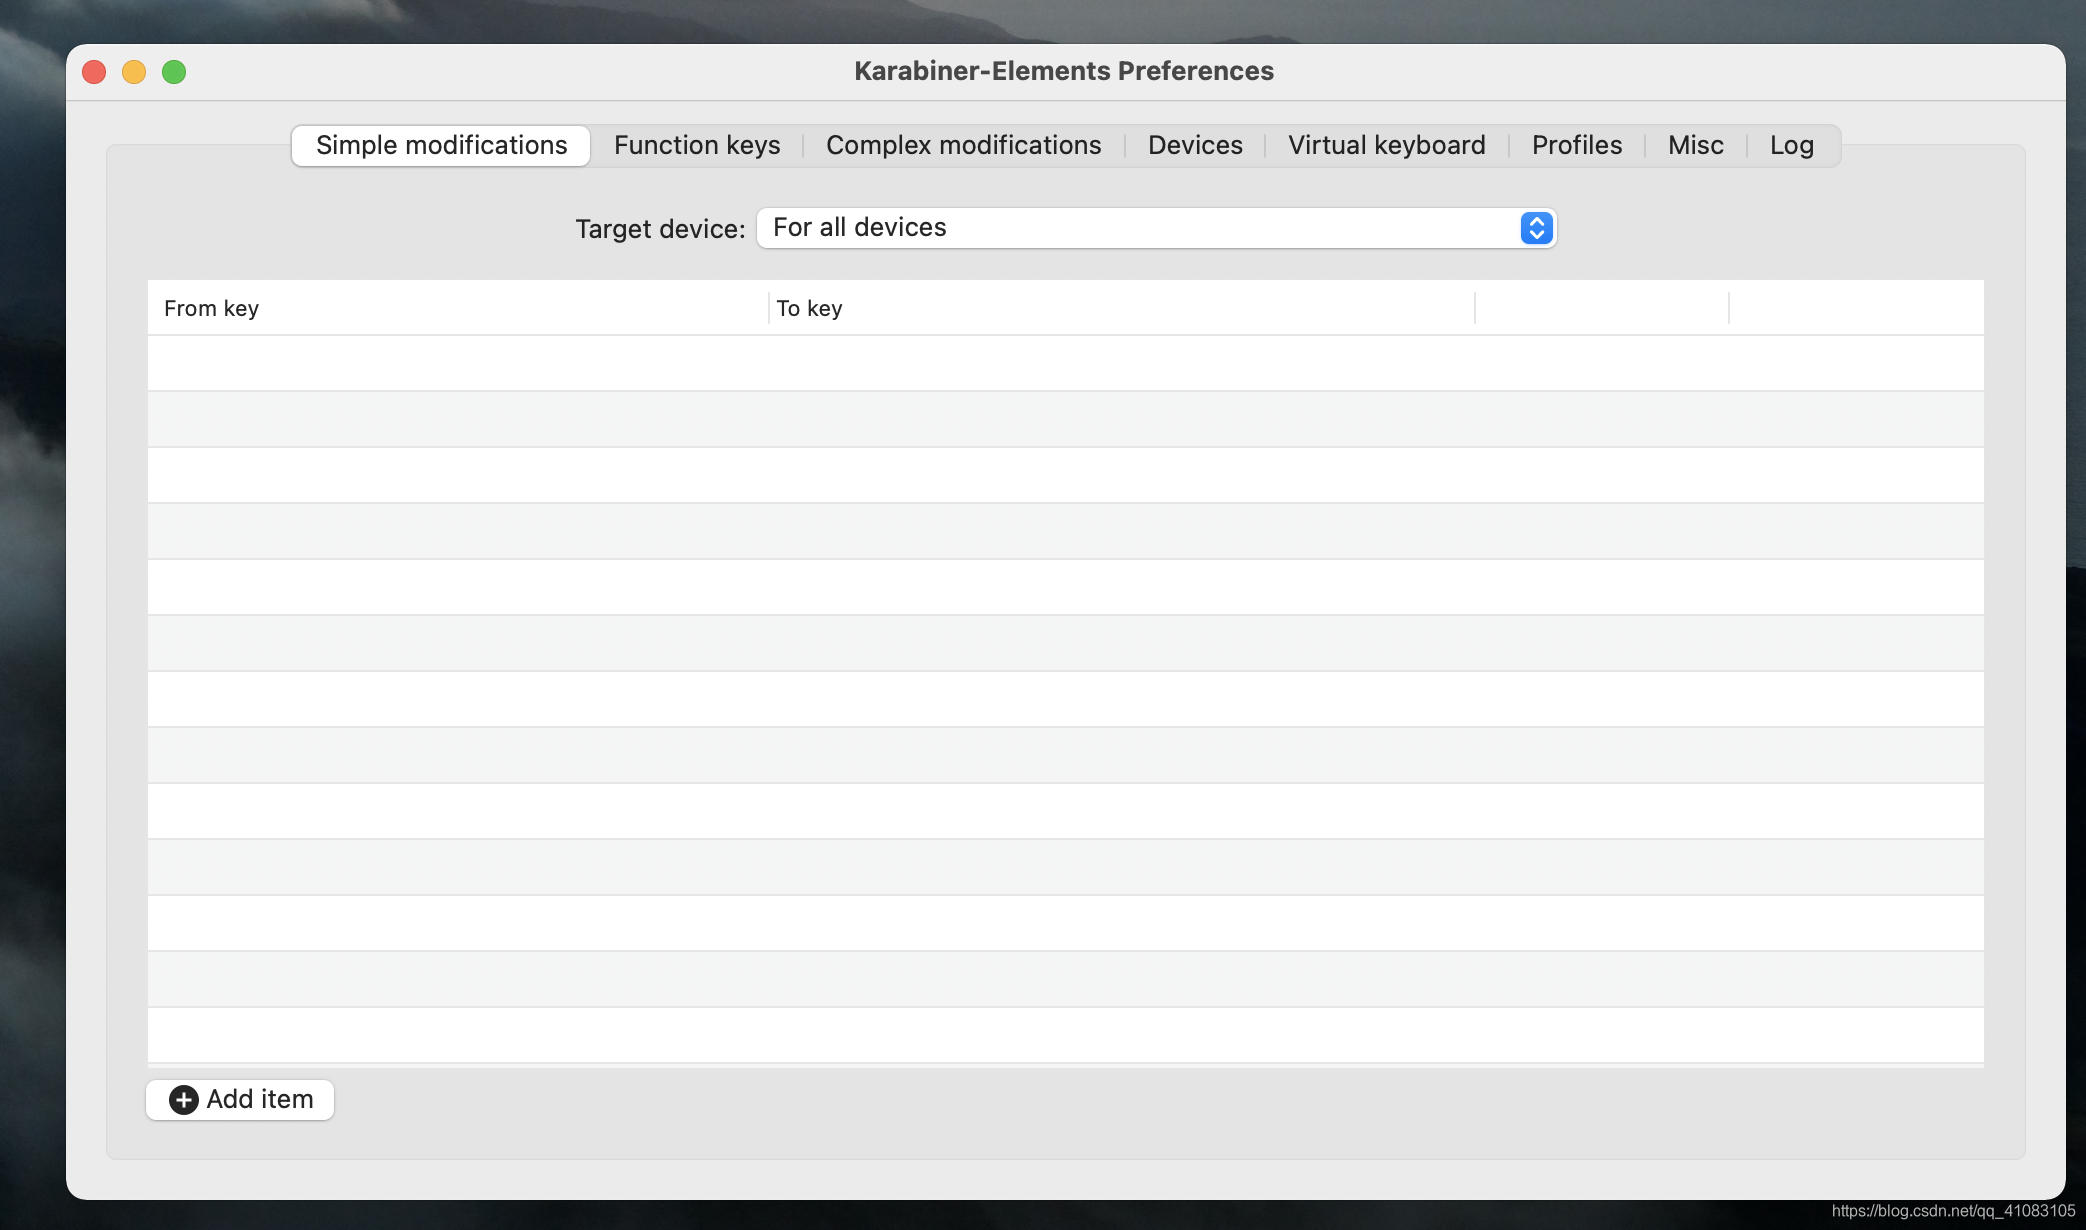View the Log tab
This screenshot has height=1230, width=2086.
[x=1791, y=146]
